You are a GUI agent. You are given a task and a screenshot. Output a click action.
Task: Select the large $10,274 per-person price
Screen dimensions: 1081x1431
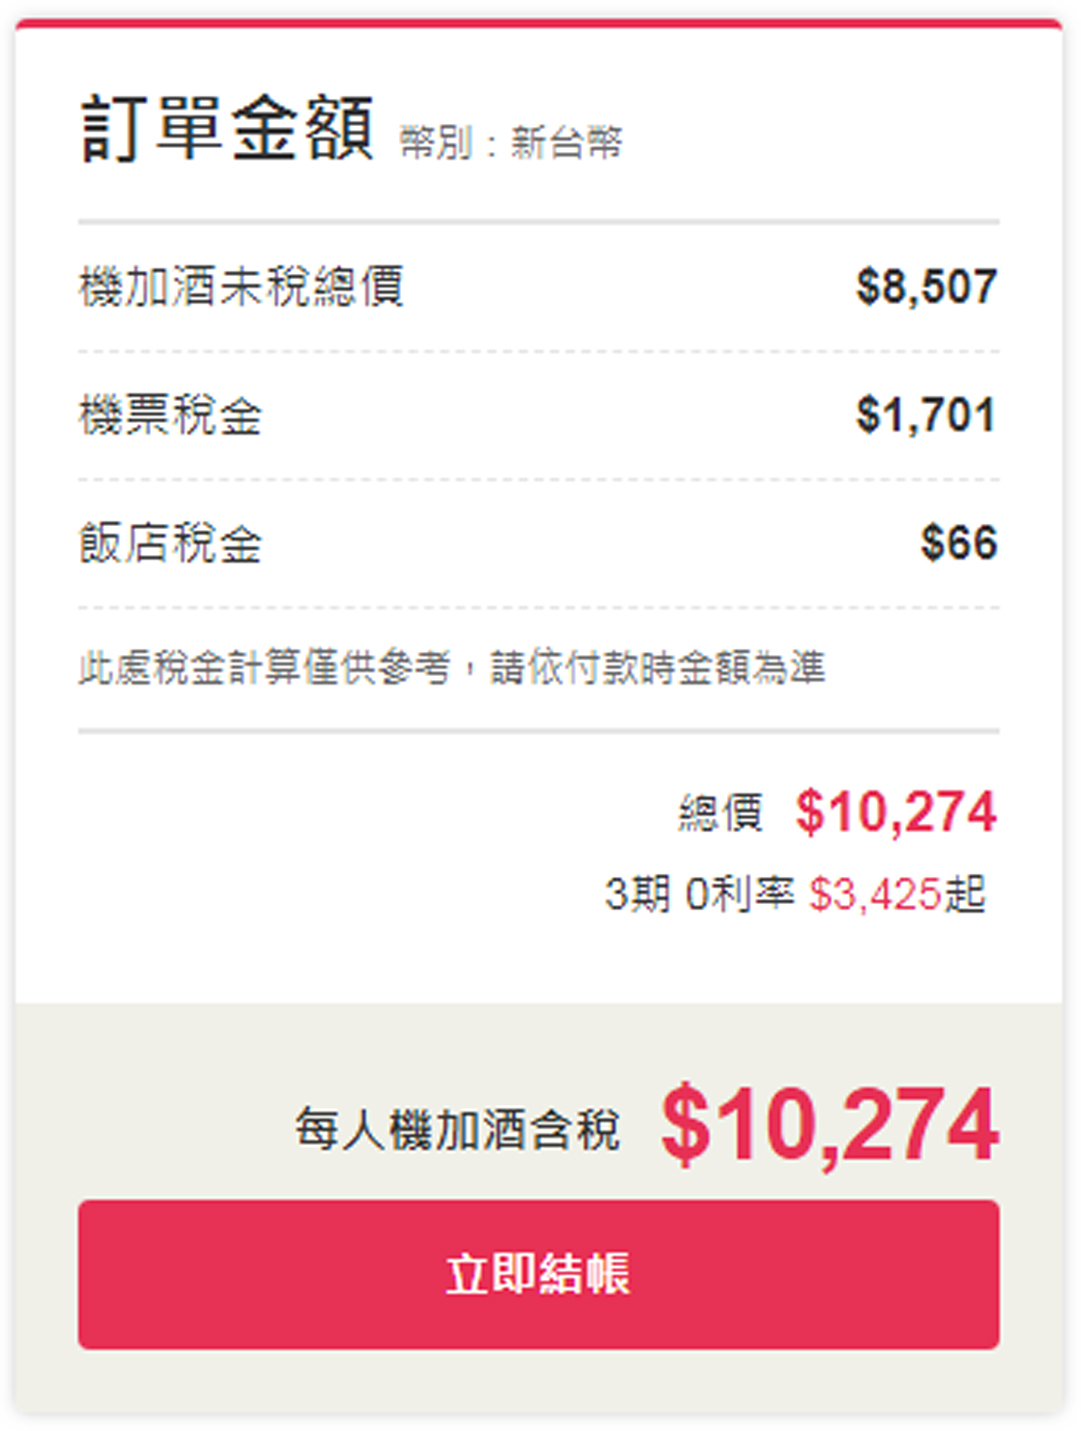[x=829, y=1126]
